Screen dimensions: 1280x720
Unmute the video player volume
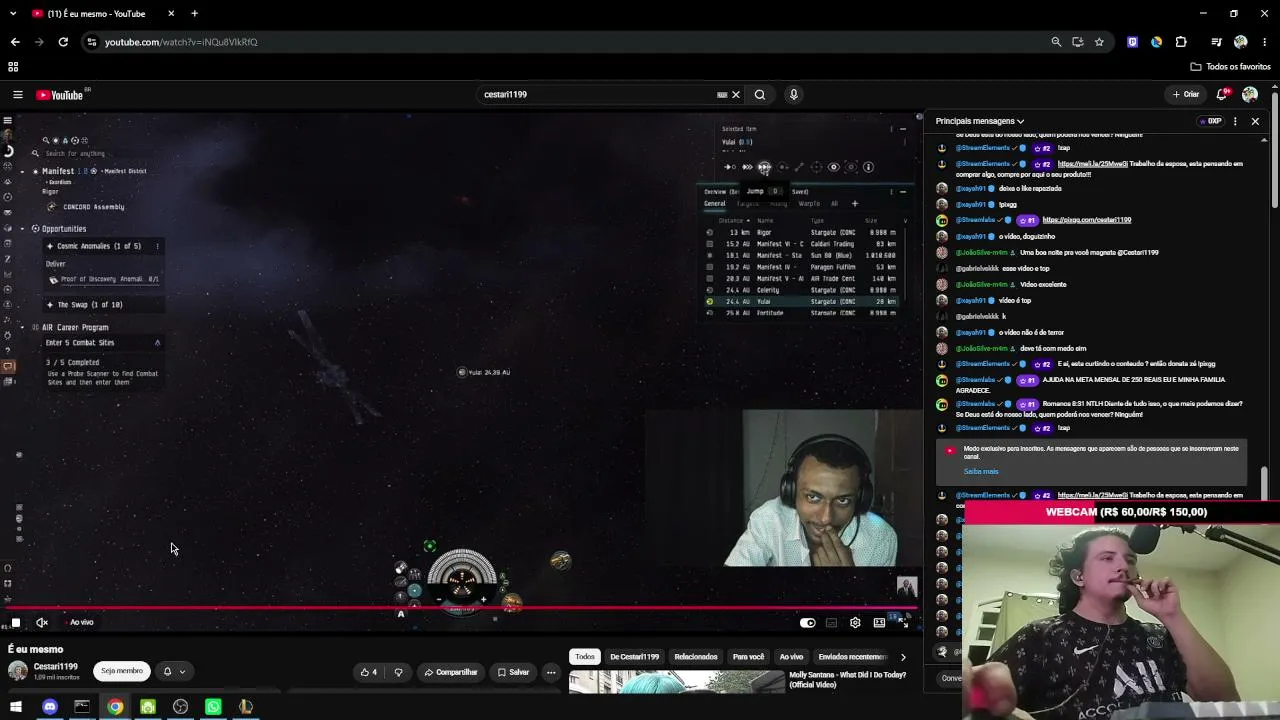(42, 622)
